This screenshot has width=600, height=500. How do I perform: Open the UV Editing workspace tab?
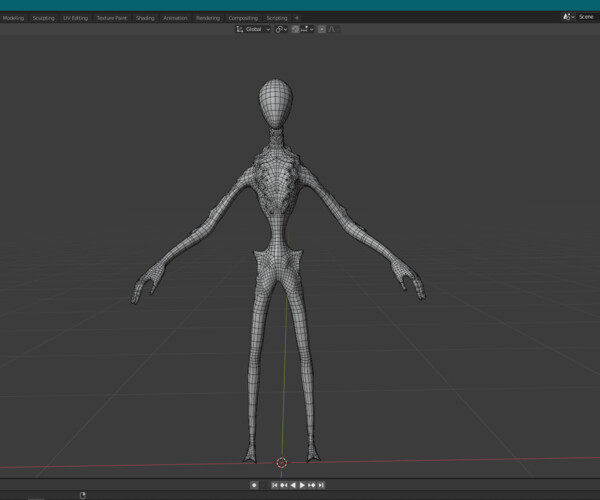pyautogui.click(x=75, y=18)
